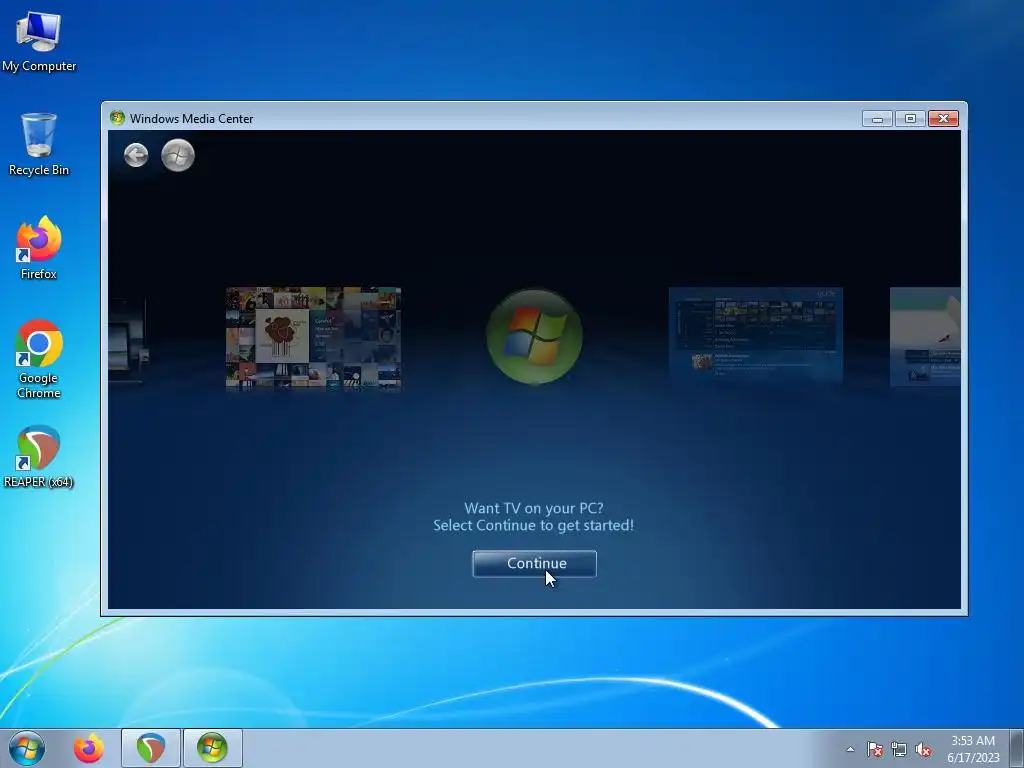Open the Windows Start menu orb

27,748
